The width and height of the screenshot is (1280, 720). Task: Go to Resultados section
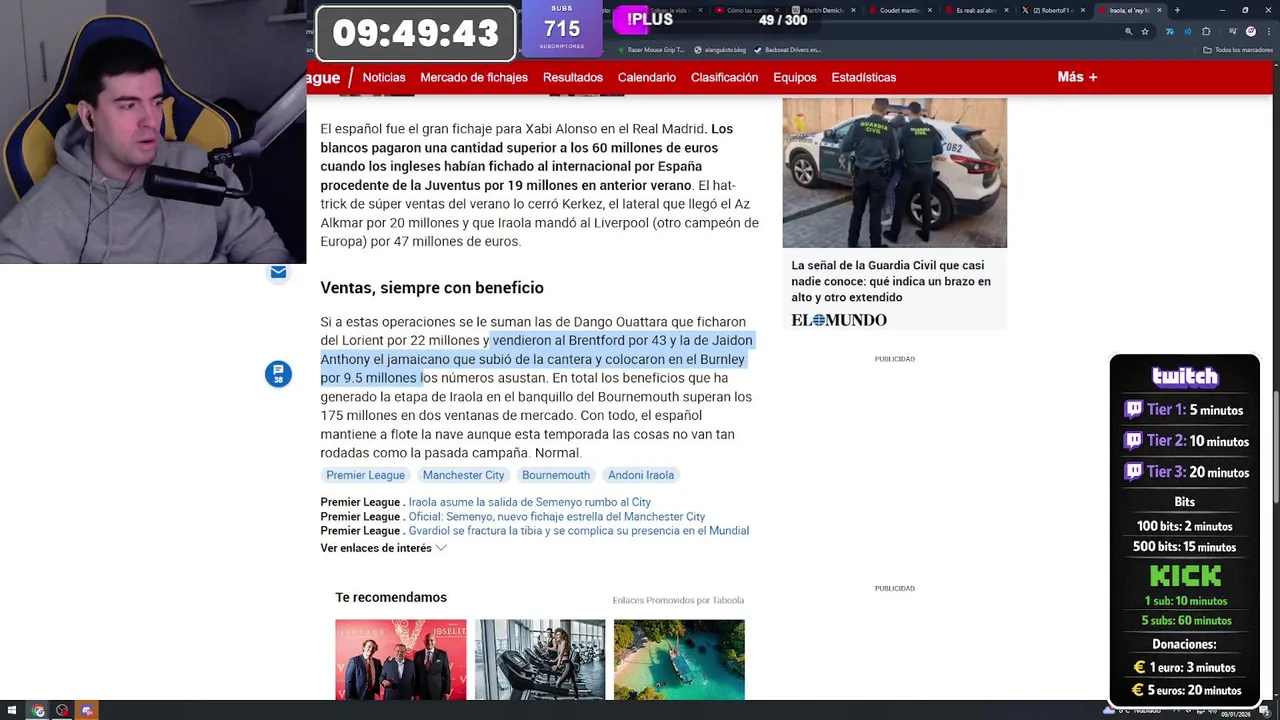pyautogui.click(x=573, y=77)
